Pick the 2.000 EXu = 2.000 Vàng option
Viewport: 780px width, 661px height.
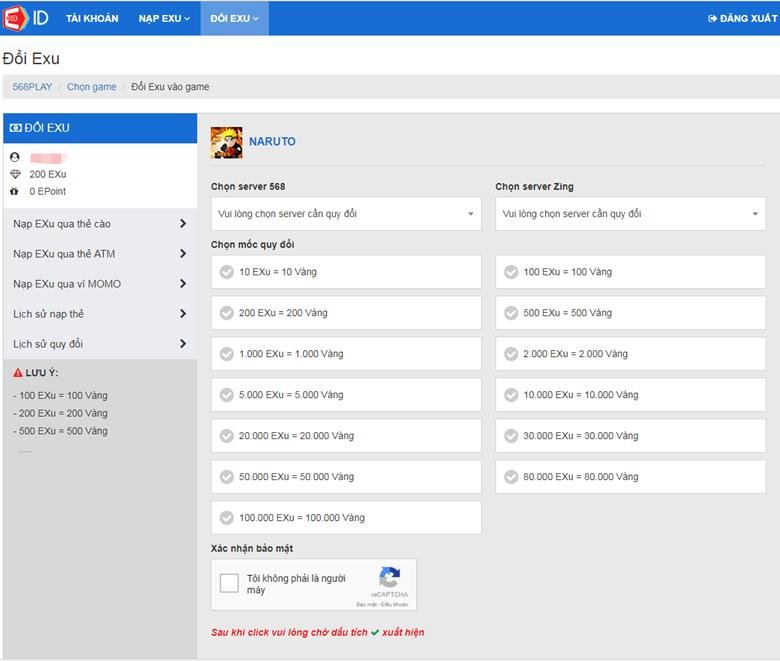click(630, 354)
